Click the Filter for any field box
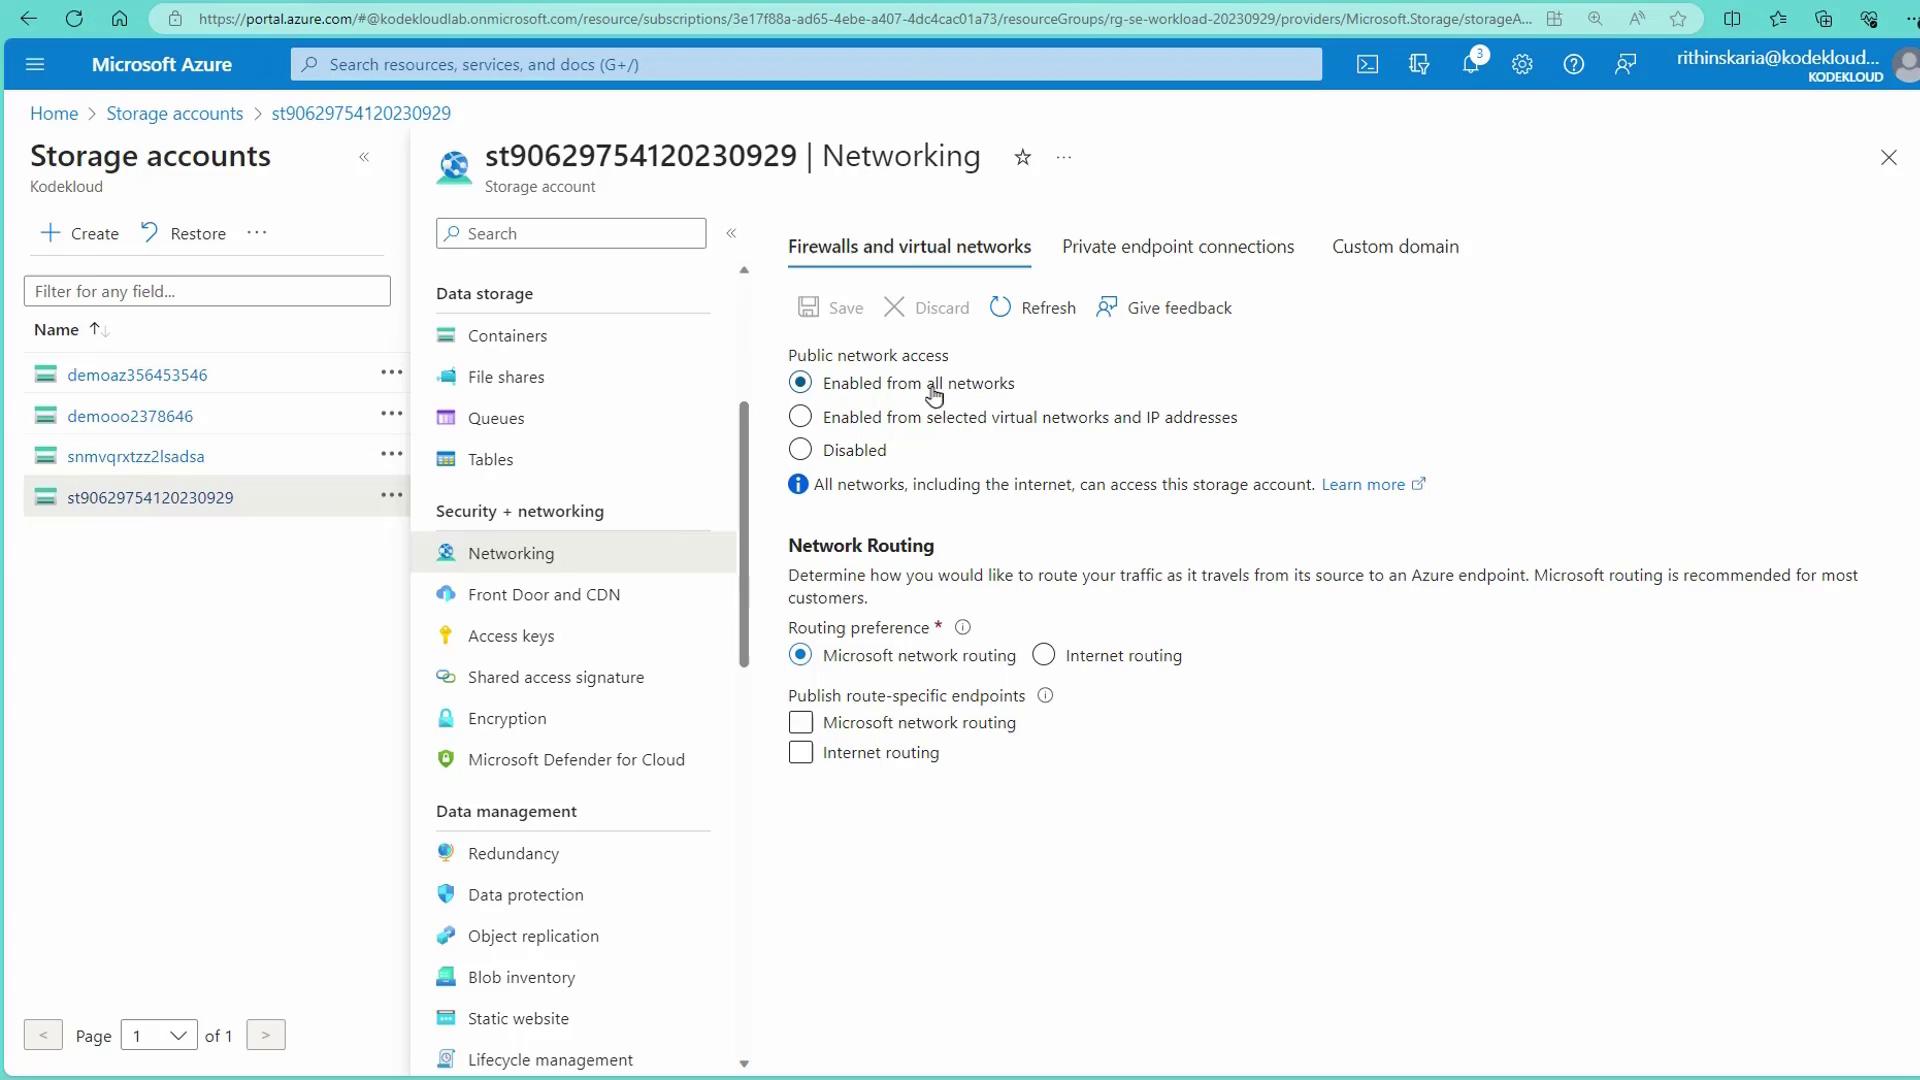The height and width of the screenshot is (1080, 1920). pyautogui.click(x=207, y=292)
